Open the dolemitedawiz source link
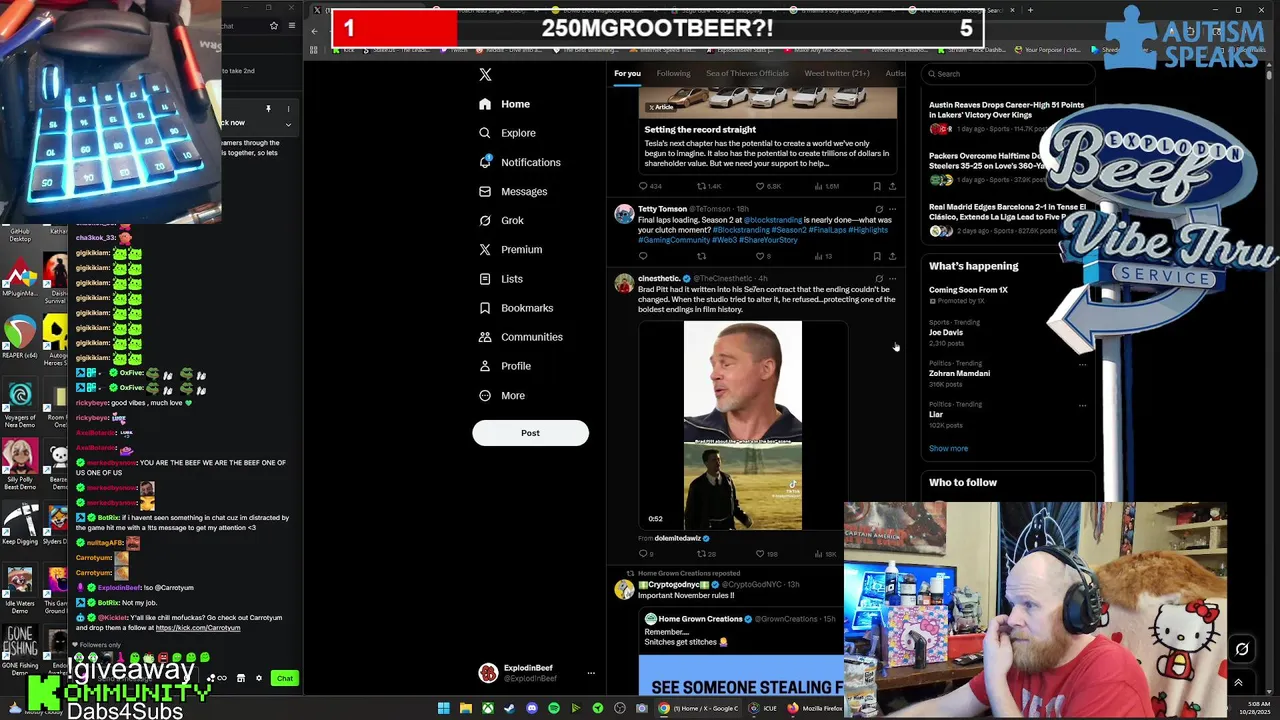 pos(677,538)
